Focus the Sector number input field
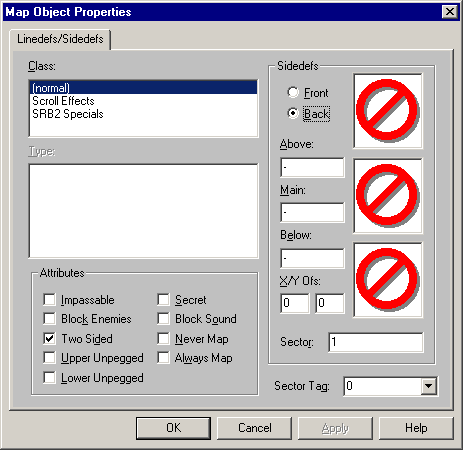463x450 pixels. [x=376, y=342]
